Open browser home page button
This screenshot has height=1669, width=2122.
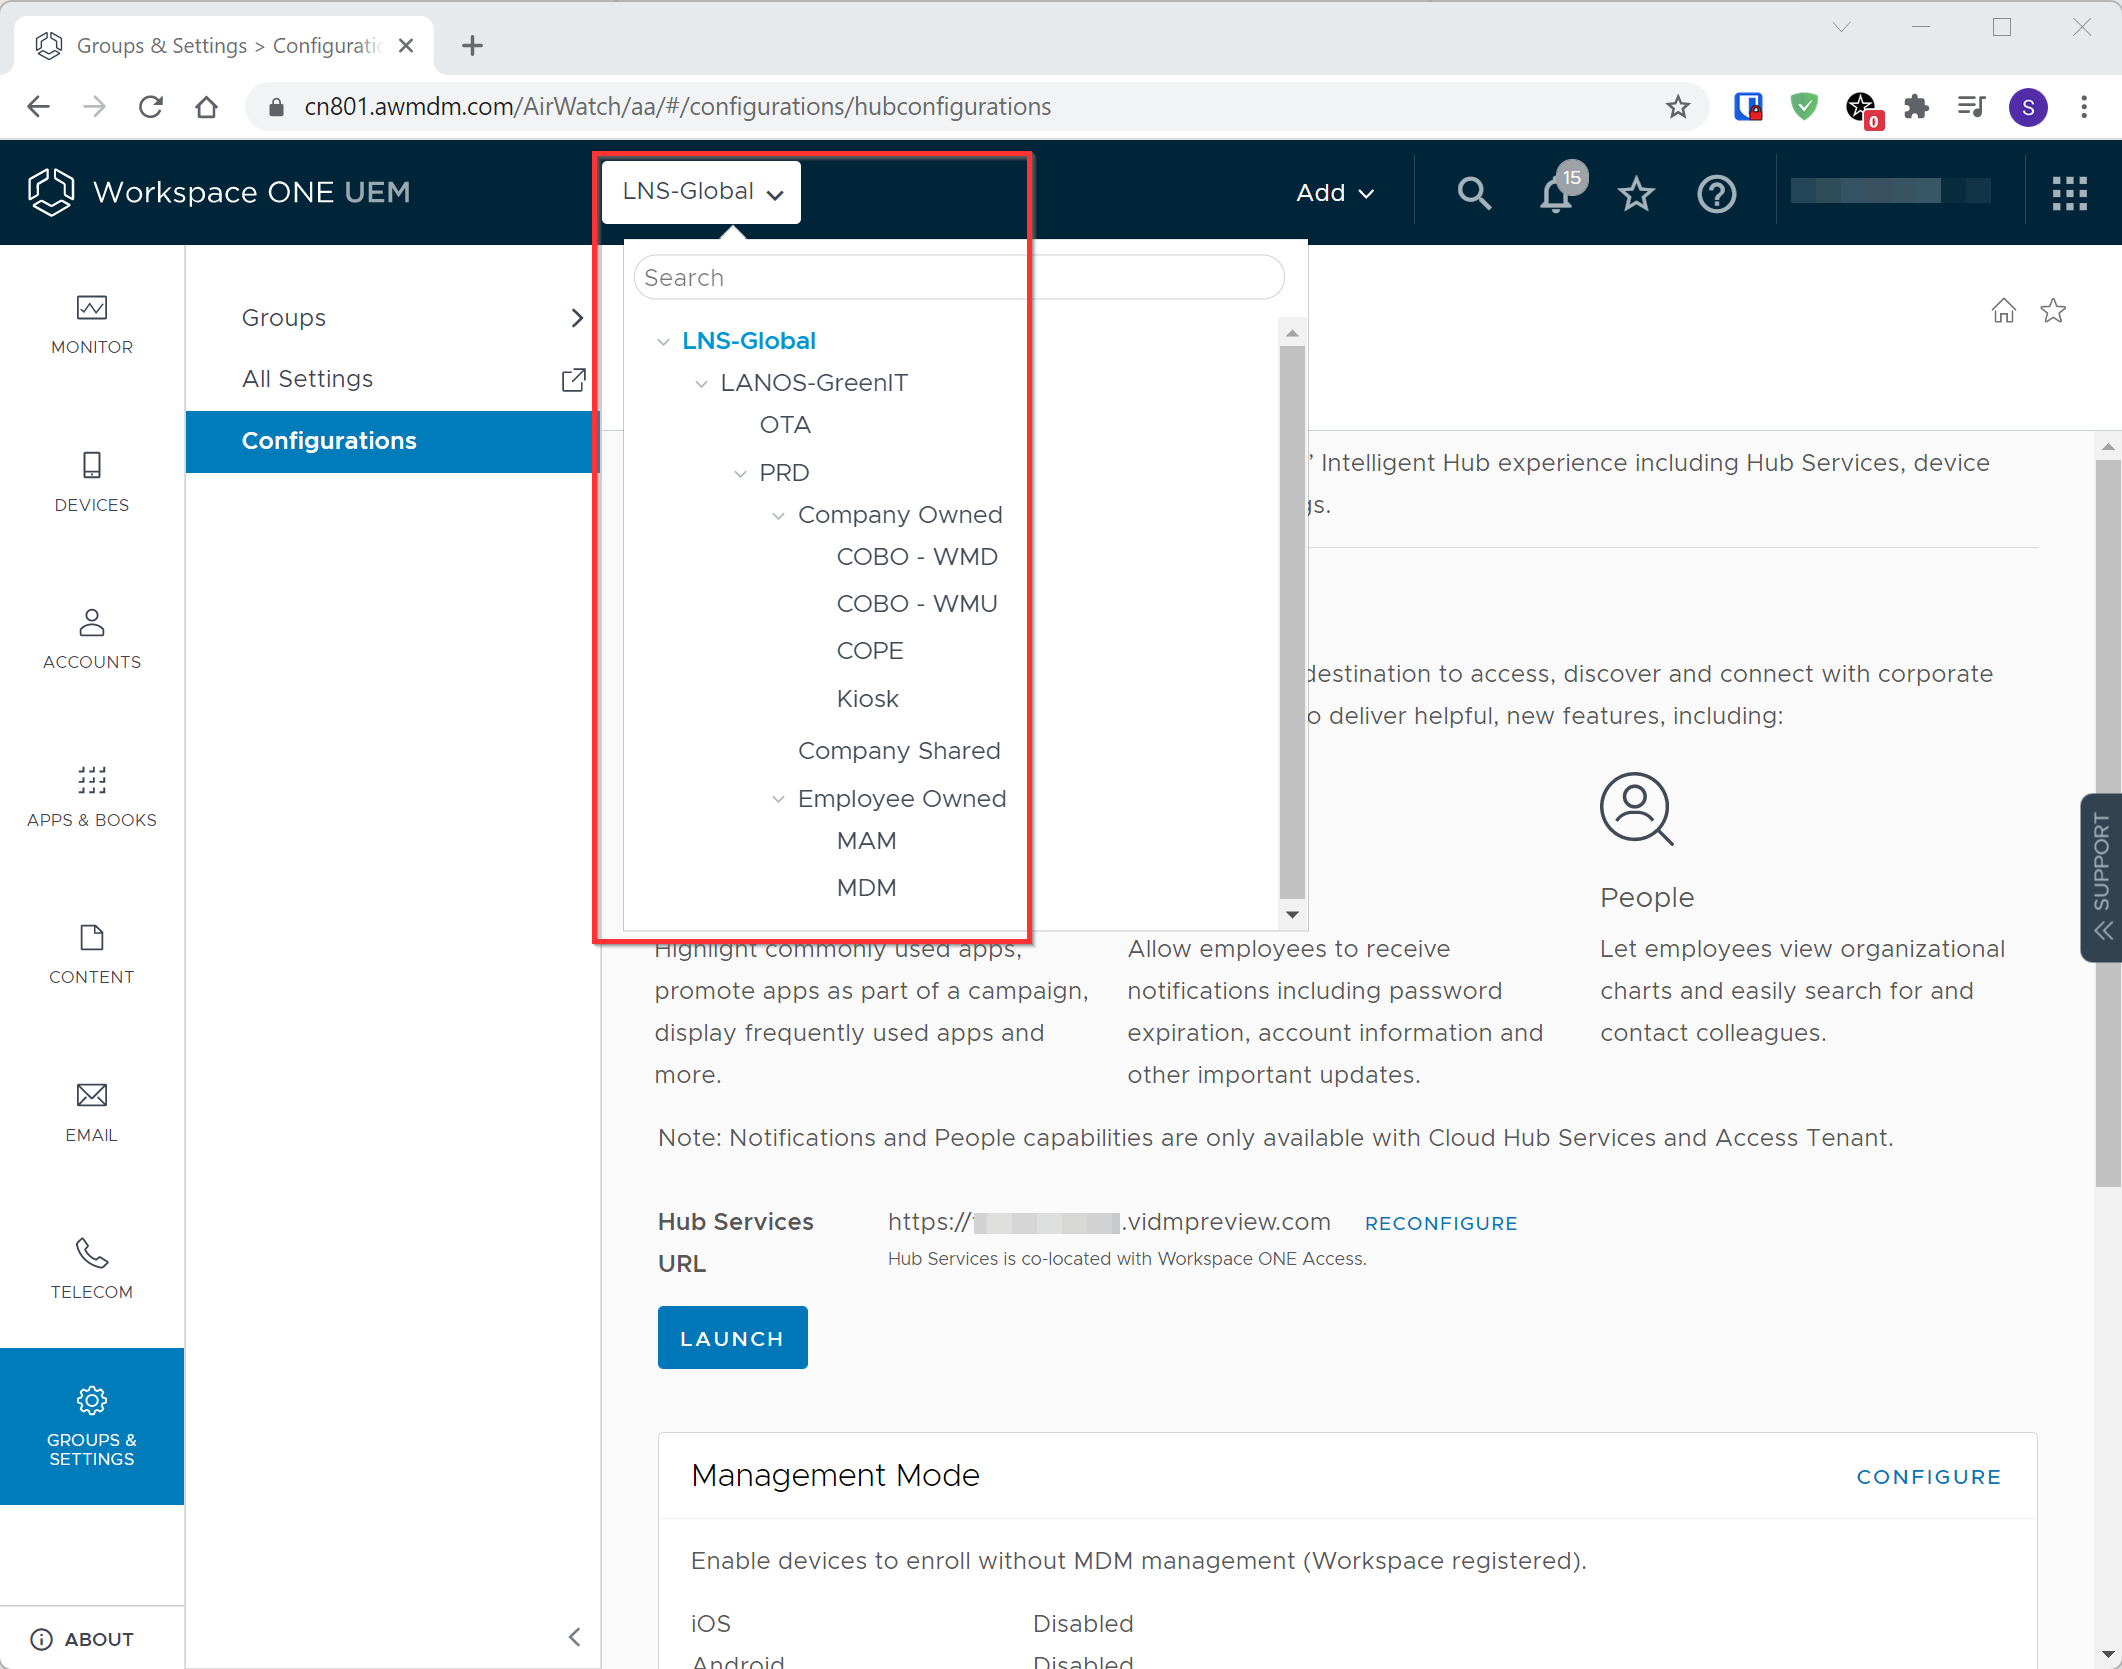(x=206, y=107)
